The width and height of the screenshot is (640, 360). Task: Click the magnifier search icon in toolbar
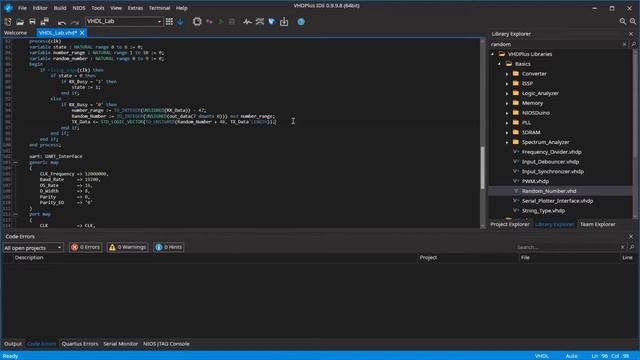622,22
